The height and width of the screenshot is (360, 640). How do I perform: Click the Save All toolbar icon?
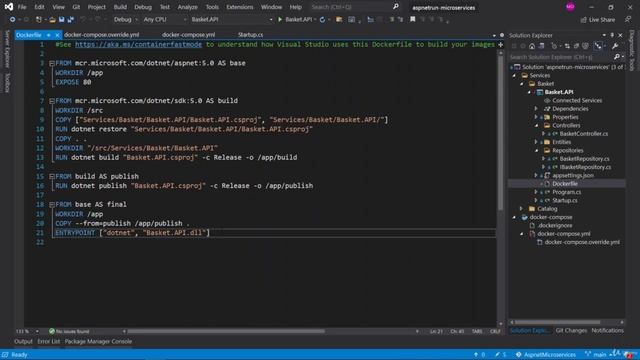[x=71, y=19]
